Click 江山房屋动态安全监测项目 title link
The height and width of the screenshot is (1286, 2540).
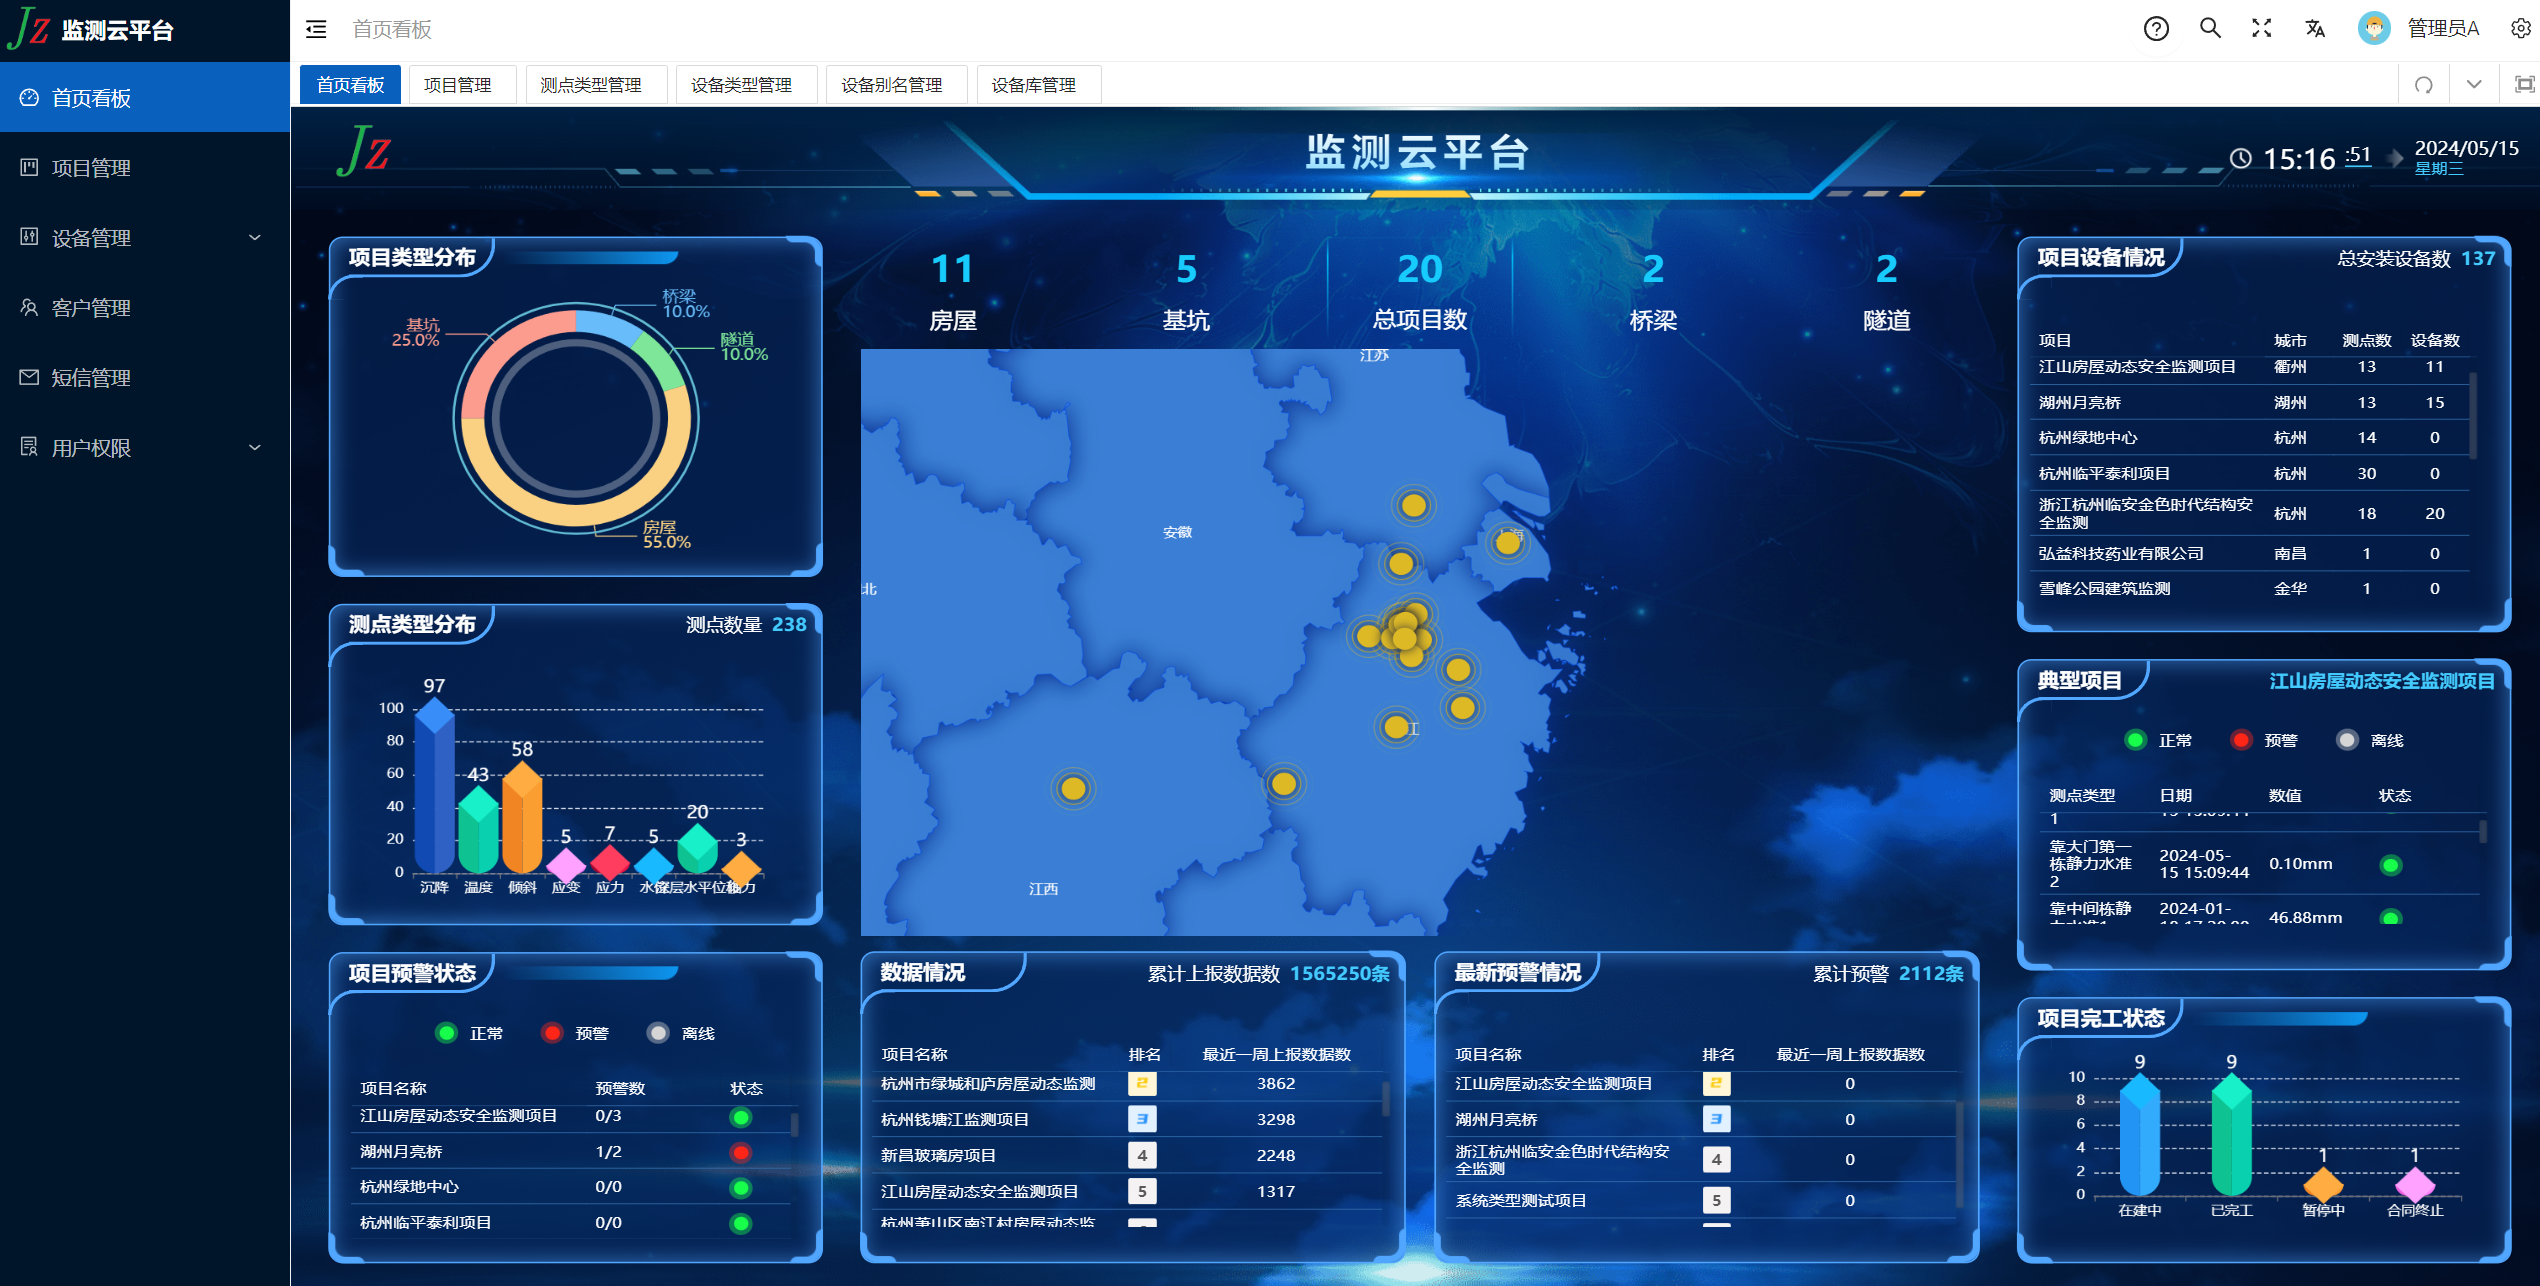point(2381,681)
